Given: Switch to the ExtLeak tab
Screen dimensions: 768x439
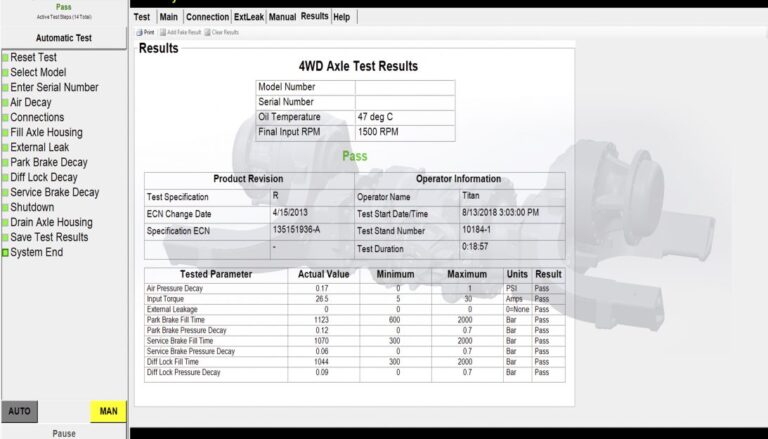Looking at the screenshot, I should [x=249, y=17].
